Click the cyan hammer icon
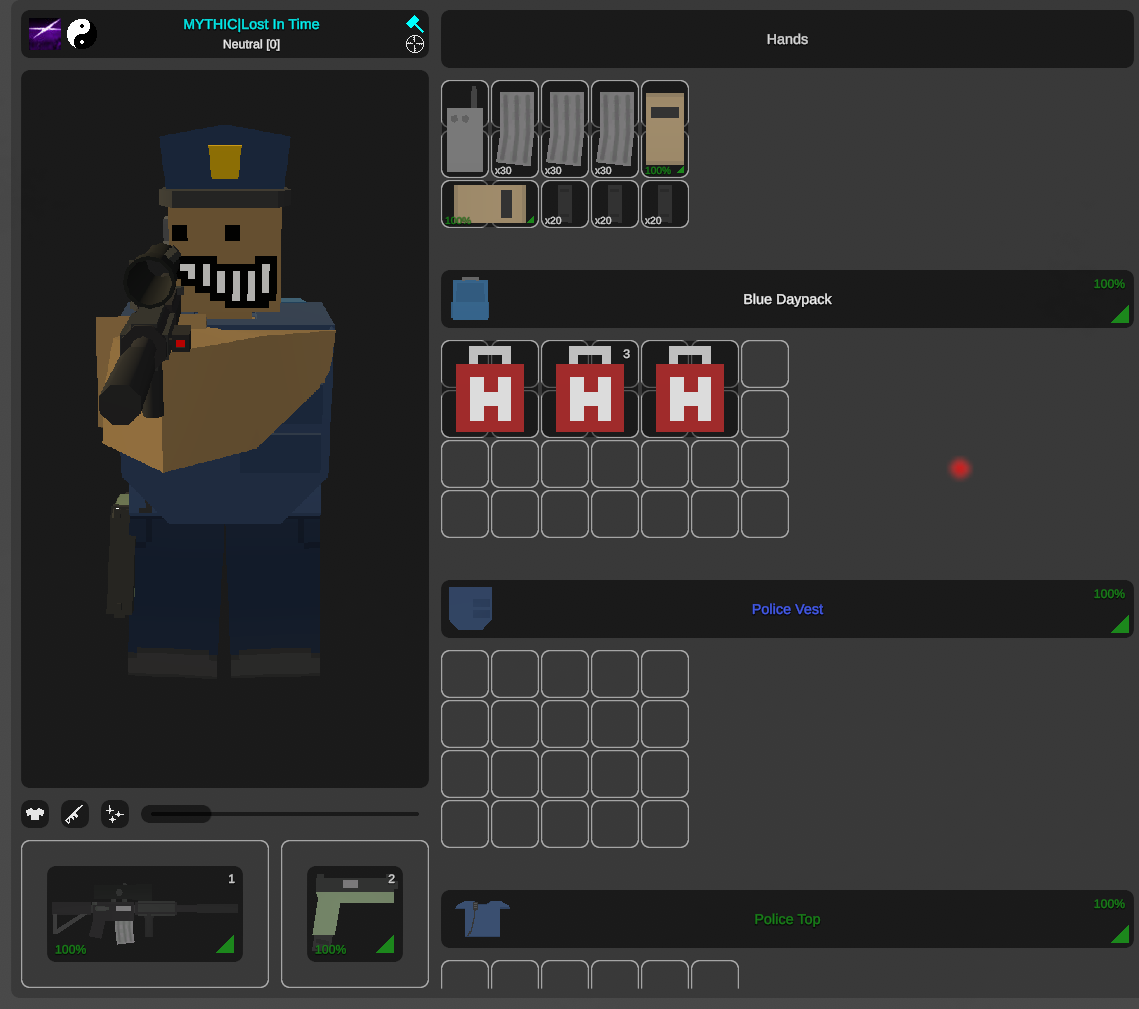This screenshot has height=1009, width=1139. pos(415,23)
